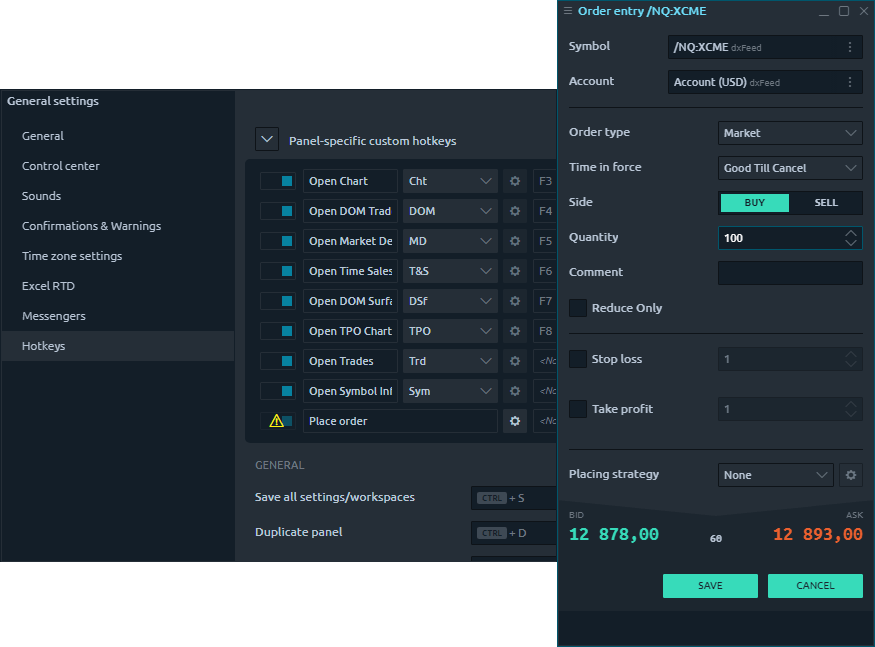Click the gear icon beside Open Trades
Viewport: 875px width, 647px height.
coord(515,361)
